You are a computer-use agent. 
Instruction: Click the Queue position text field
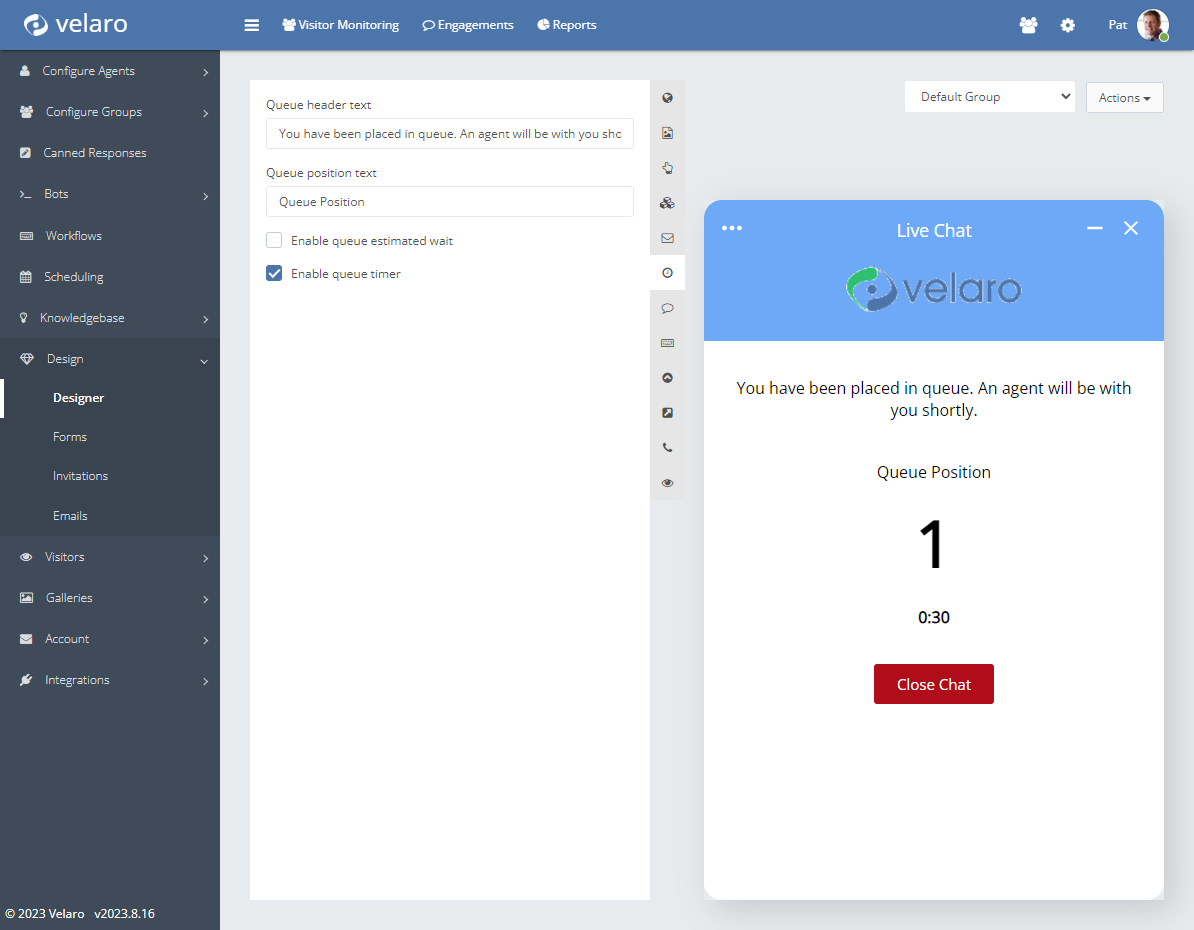click(449, 201)
